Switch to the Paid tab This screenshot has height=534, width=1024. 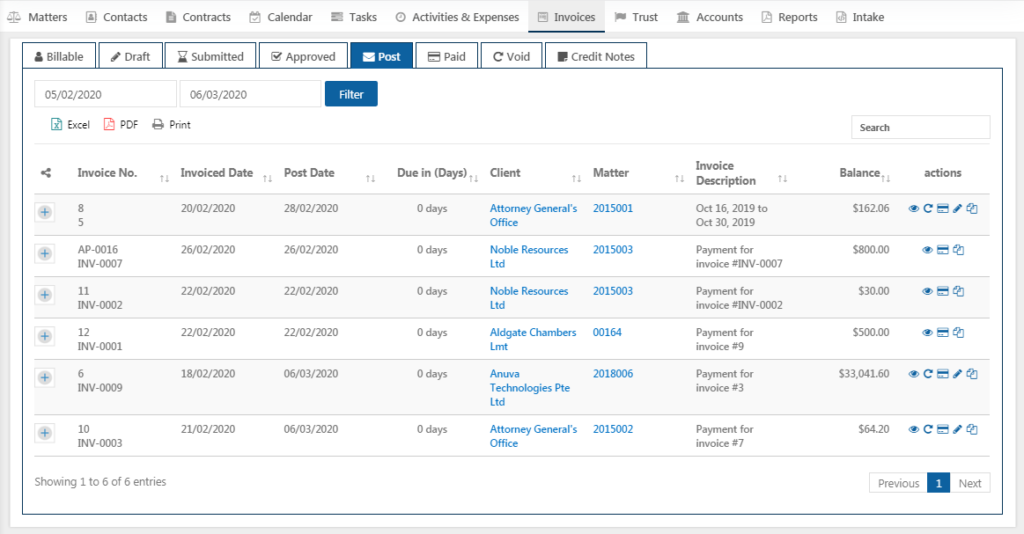coord(447,56)
